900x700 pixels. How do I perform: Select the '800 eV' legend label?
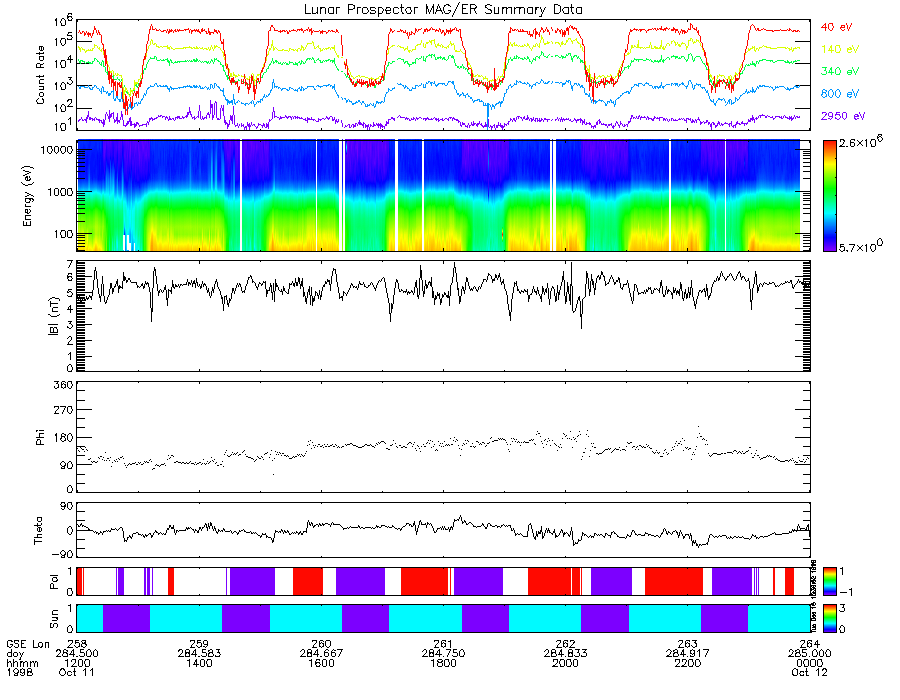tap(840, 94)
